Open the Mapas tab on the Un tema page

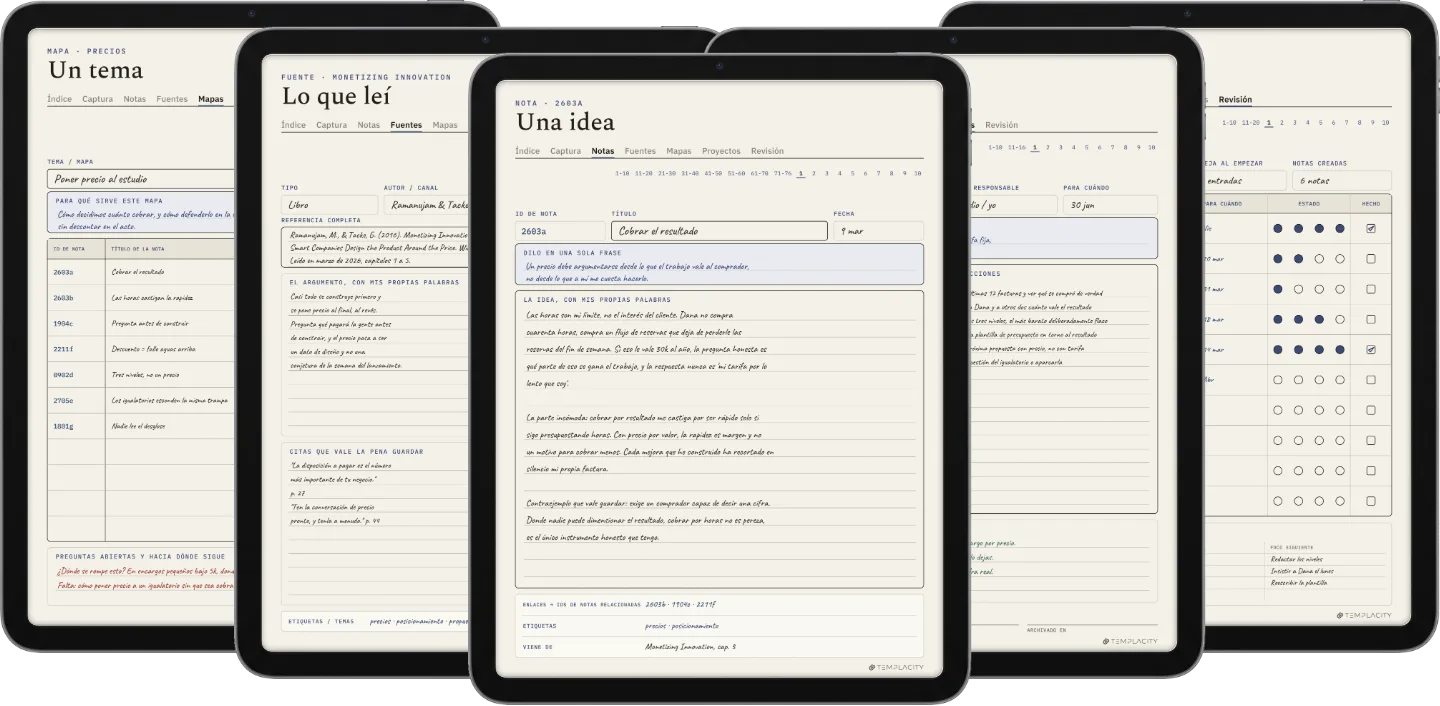coord(211,99)
